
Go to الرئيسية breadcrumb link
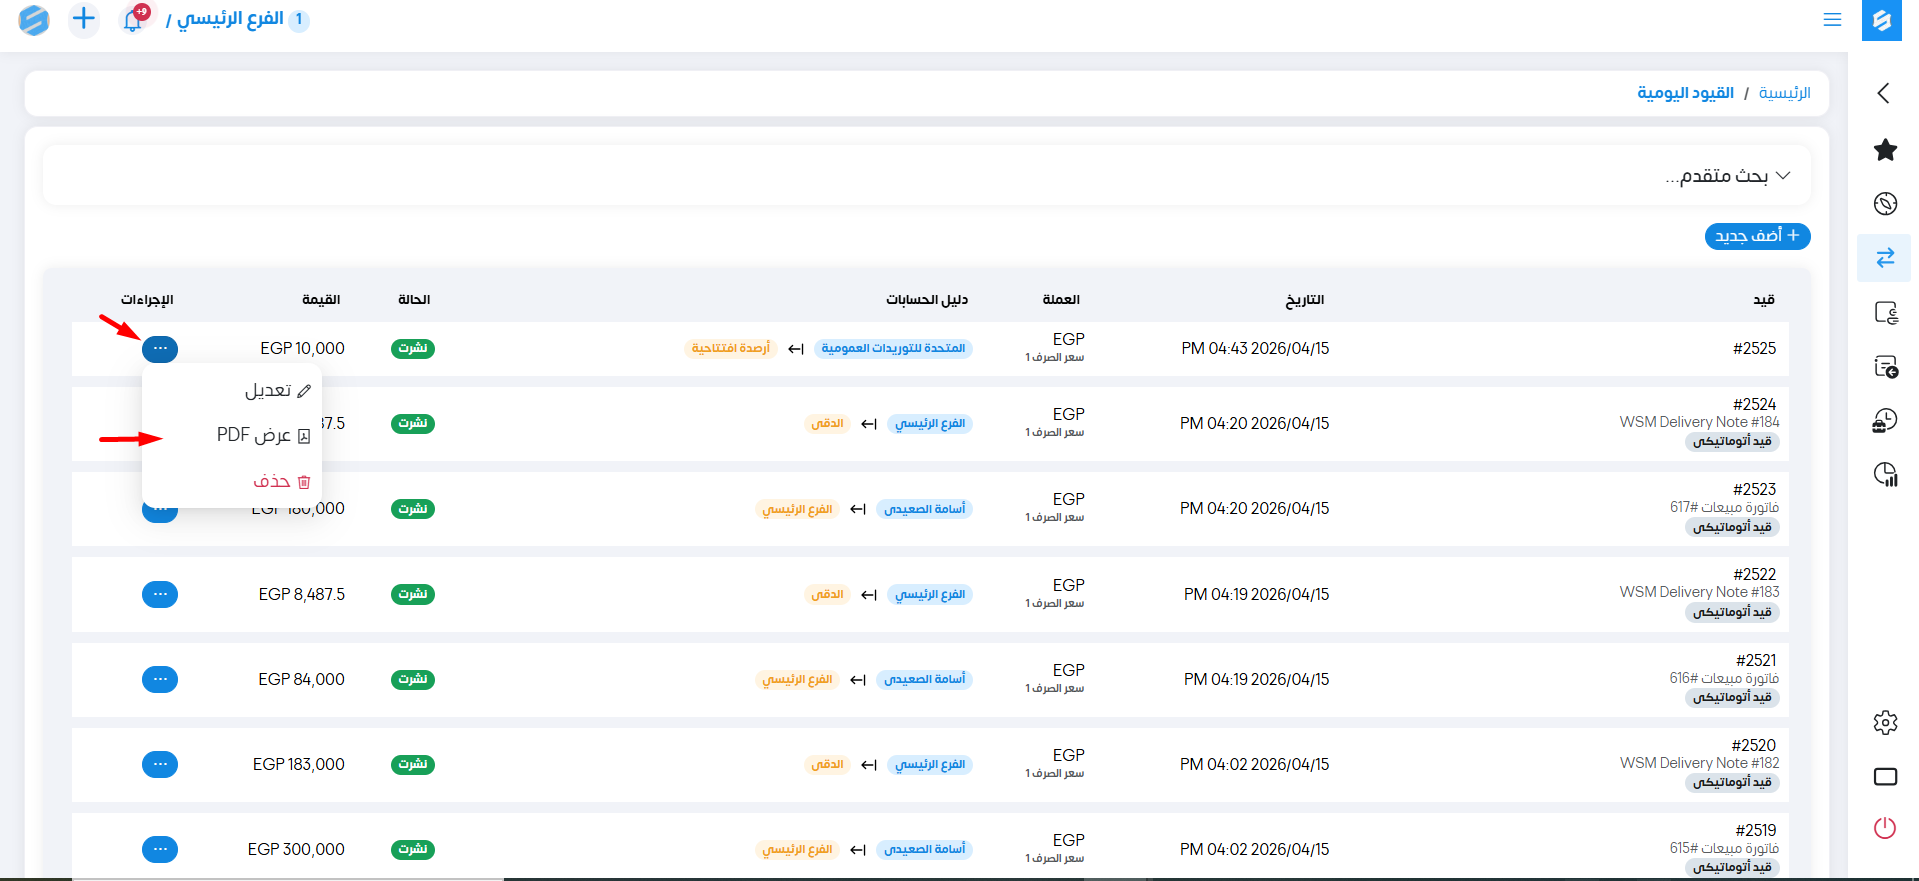click(x=1784, y=93)
